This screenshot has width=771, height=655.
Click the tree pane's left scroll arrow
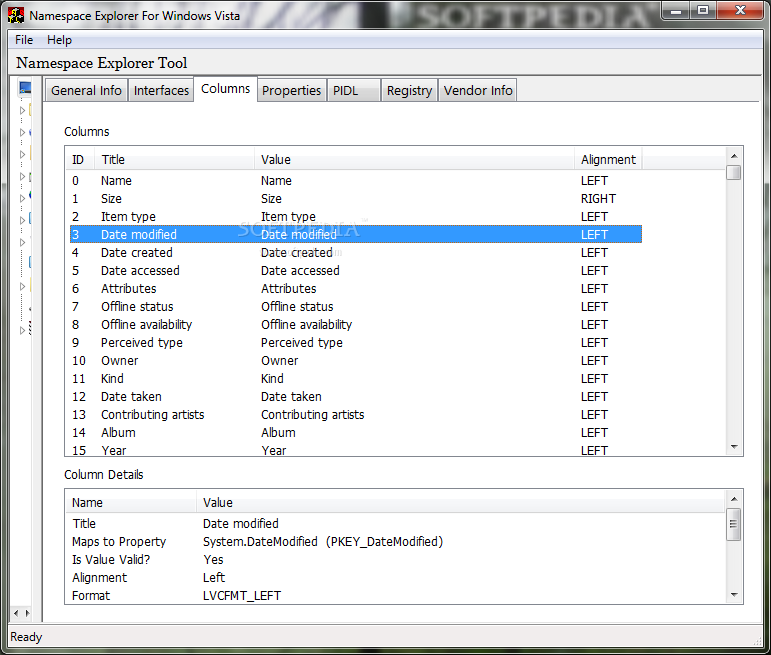16,613
